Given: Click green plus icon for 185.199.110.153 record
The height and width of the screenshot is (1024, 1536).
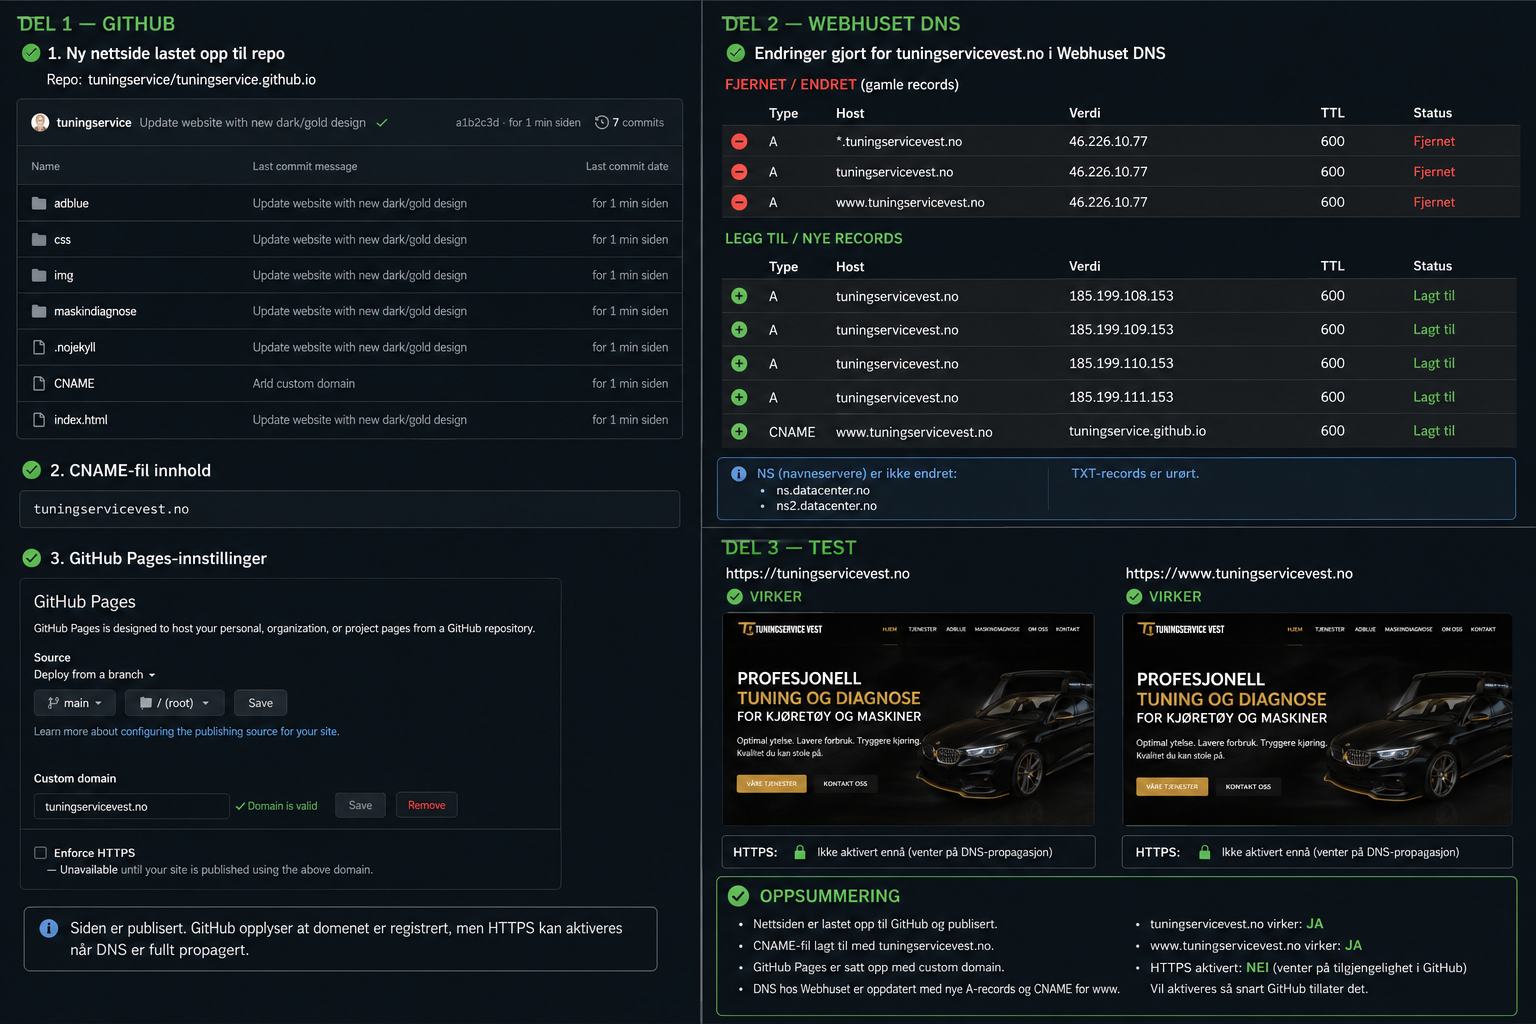Looking at the screenshot, I should pos(739,363).
